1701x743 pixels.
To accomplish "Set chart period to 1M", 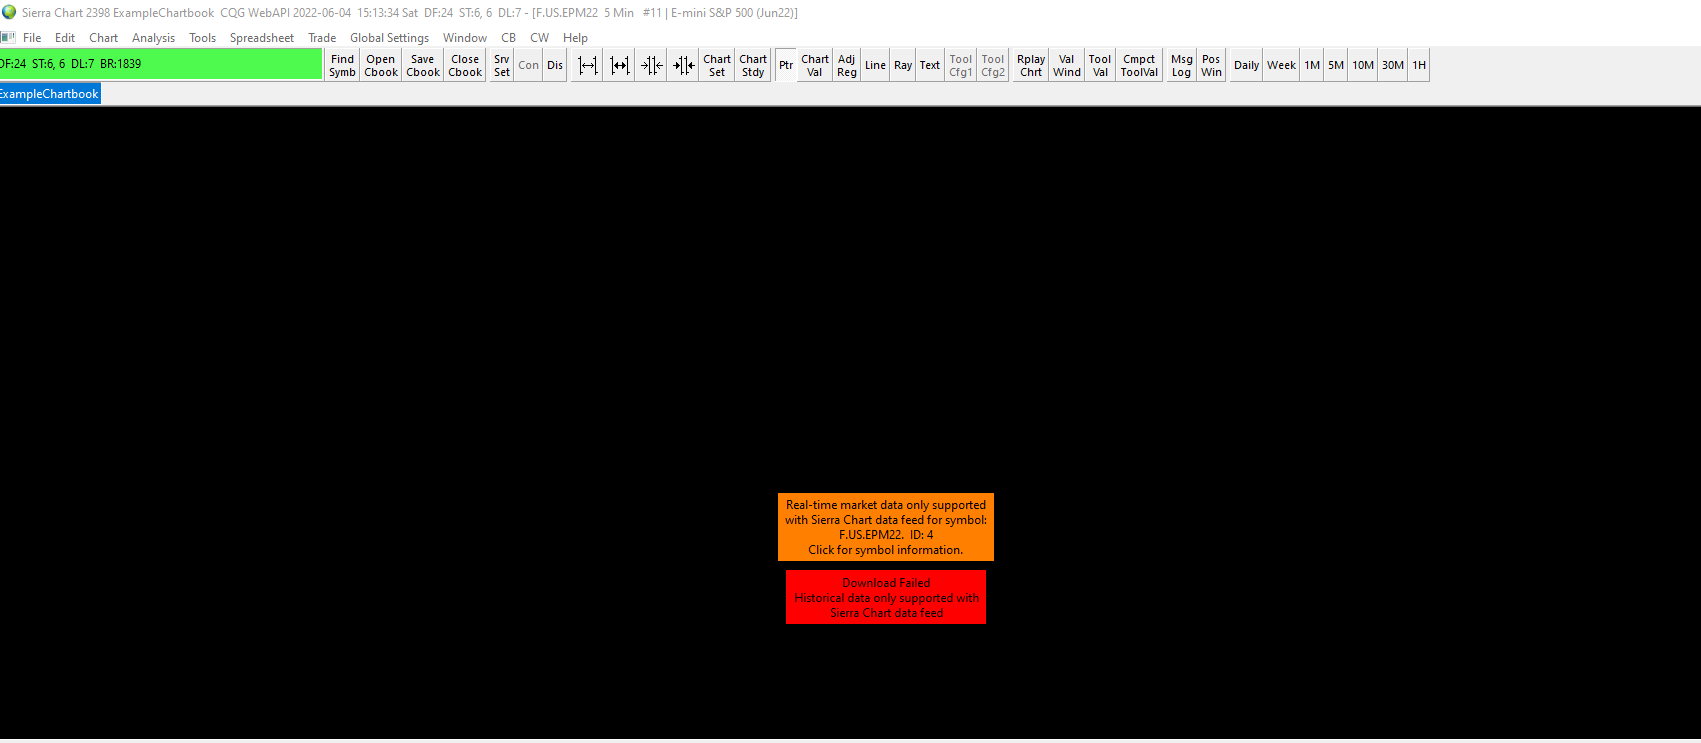I will coord(1312,65).
